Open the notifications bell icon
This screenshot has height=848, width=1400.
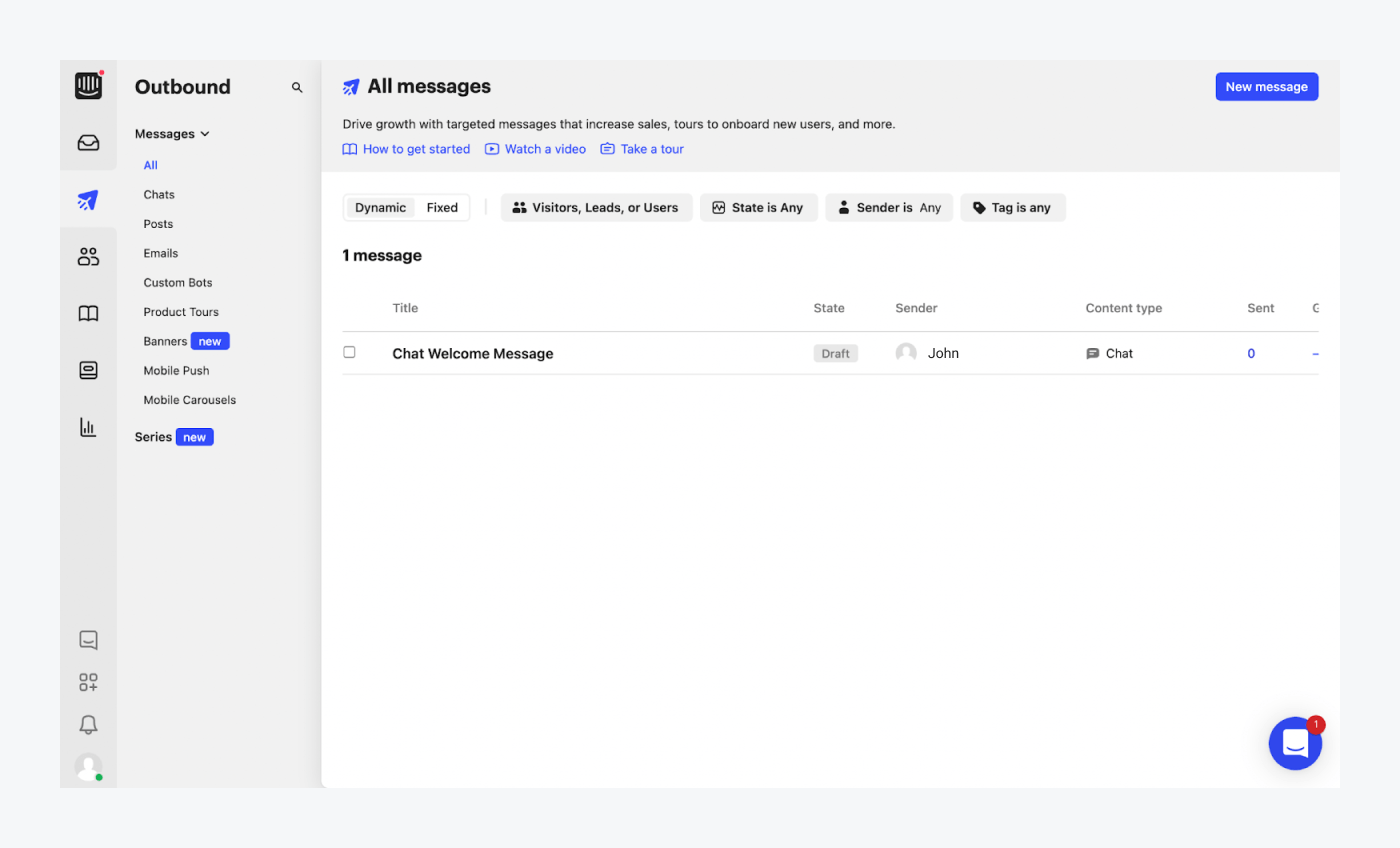88,724
